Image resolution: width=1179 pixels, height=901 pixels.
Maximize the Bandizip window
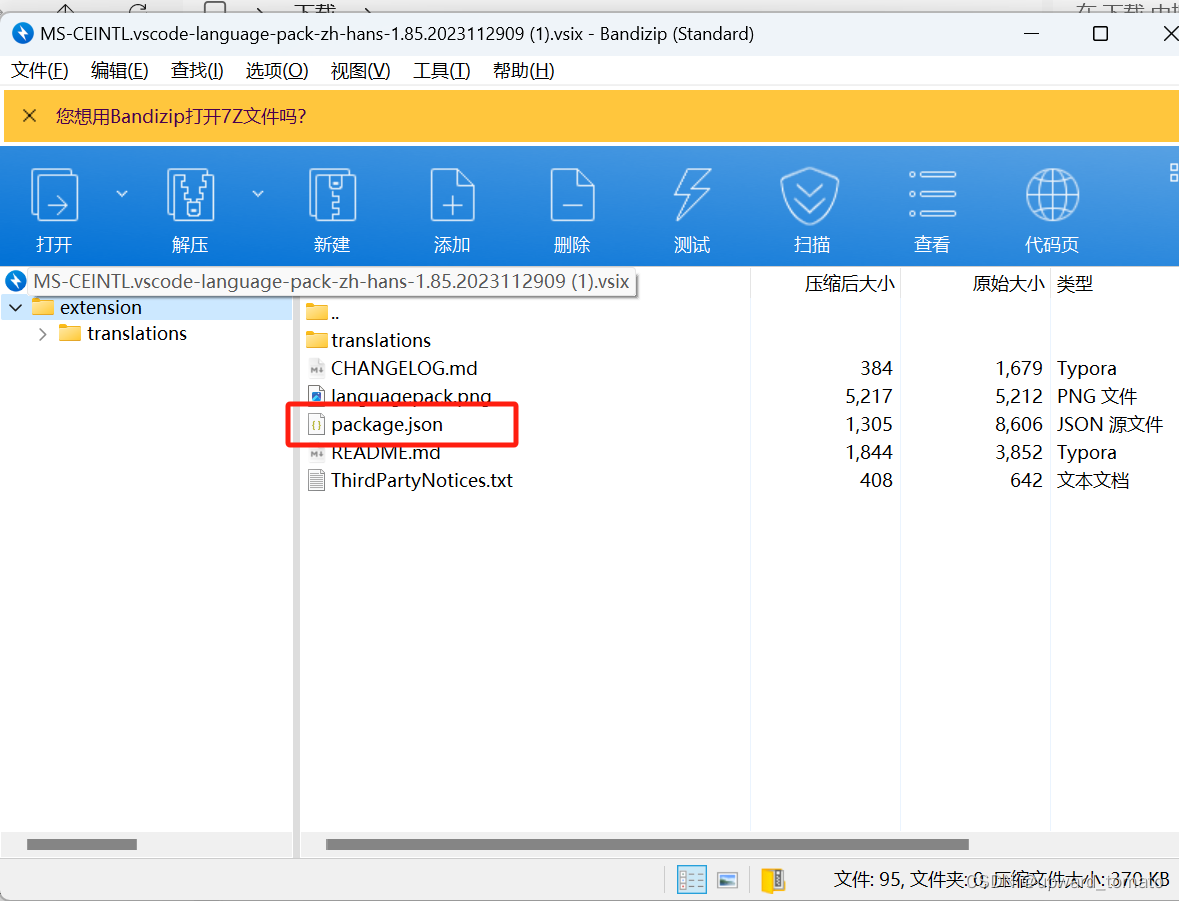[1100, 34]
